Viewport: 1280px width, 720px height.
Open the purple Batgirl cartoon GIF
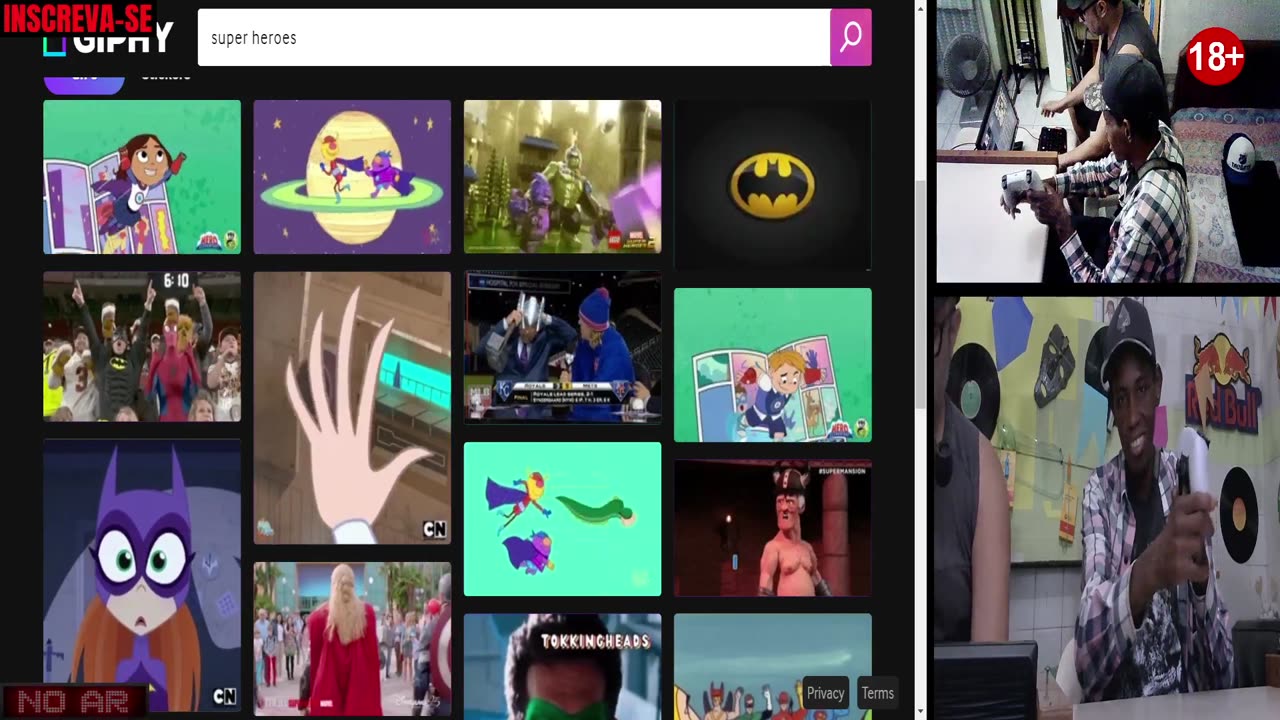[x=142, y=575]
